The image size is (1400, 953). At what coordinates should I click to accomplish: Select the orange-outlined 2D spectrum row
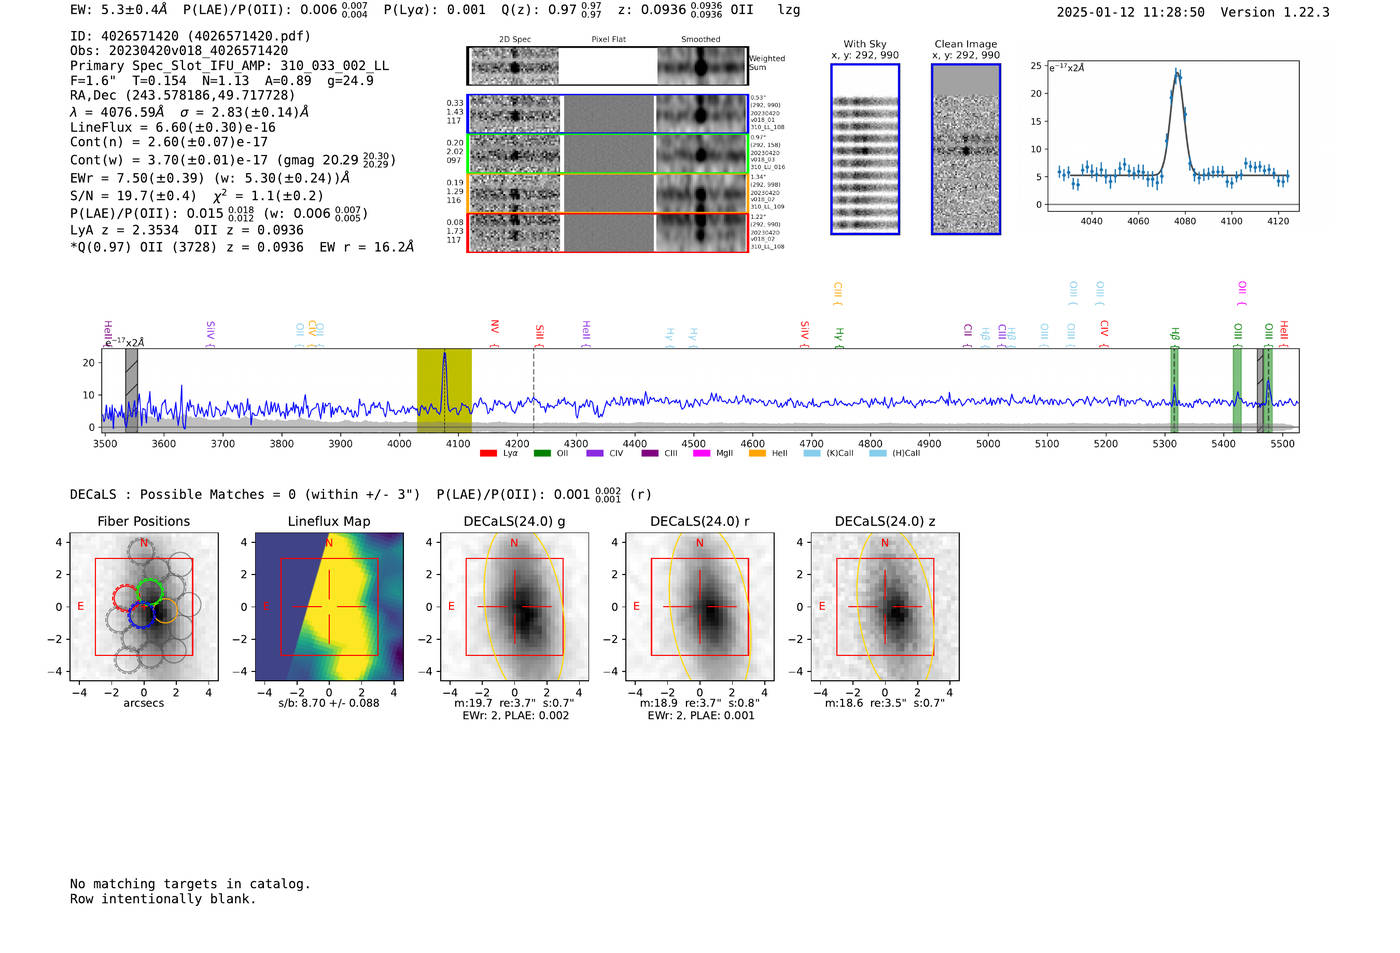click(607, 193)
